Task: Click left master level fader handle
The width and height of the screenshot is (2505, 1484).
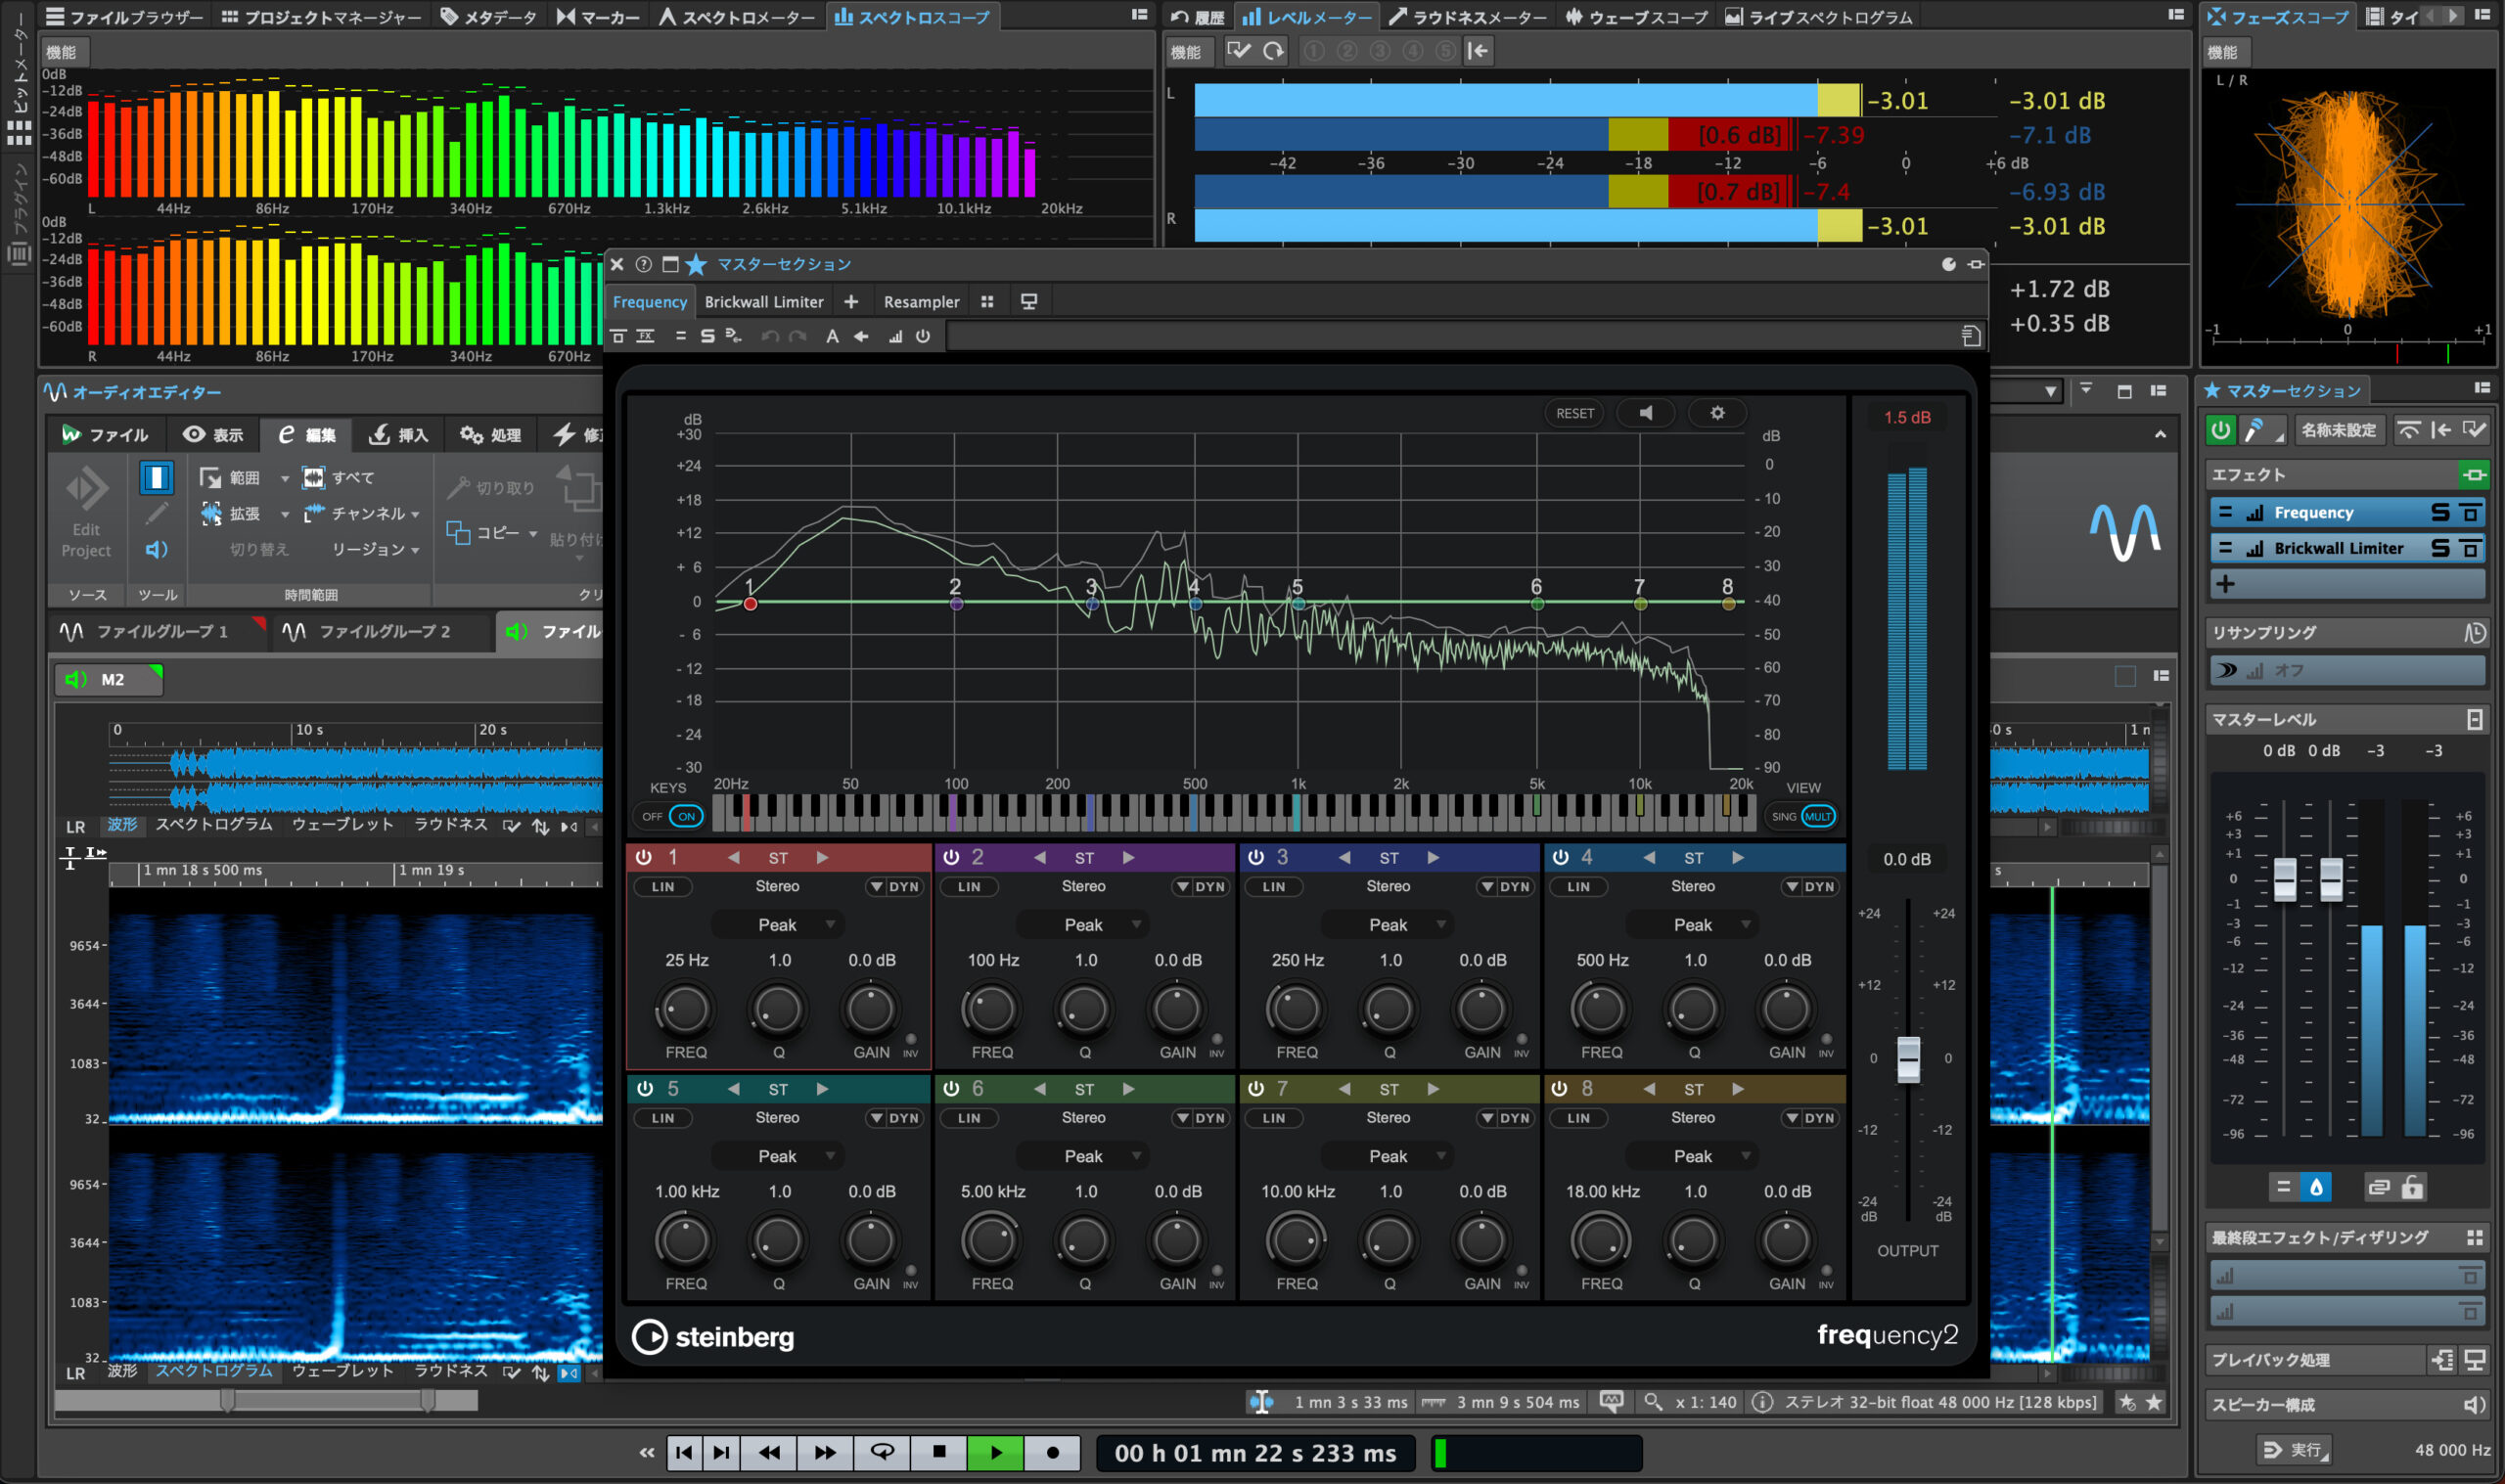Action: tap(2285, 879)
